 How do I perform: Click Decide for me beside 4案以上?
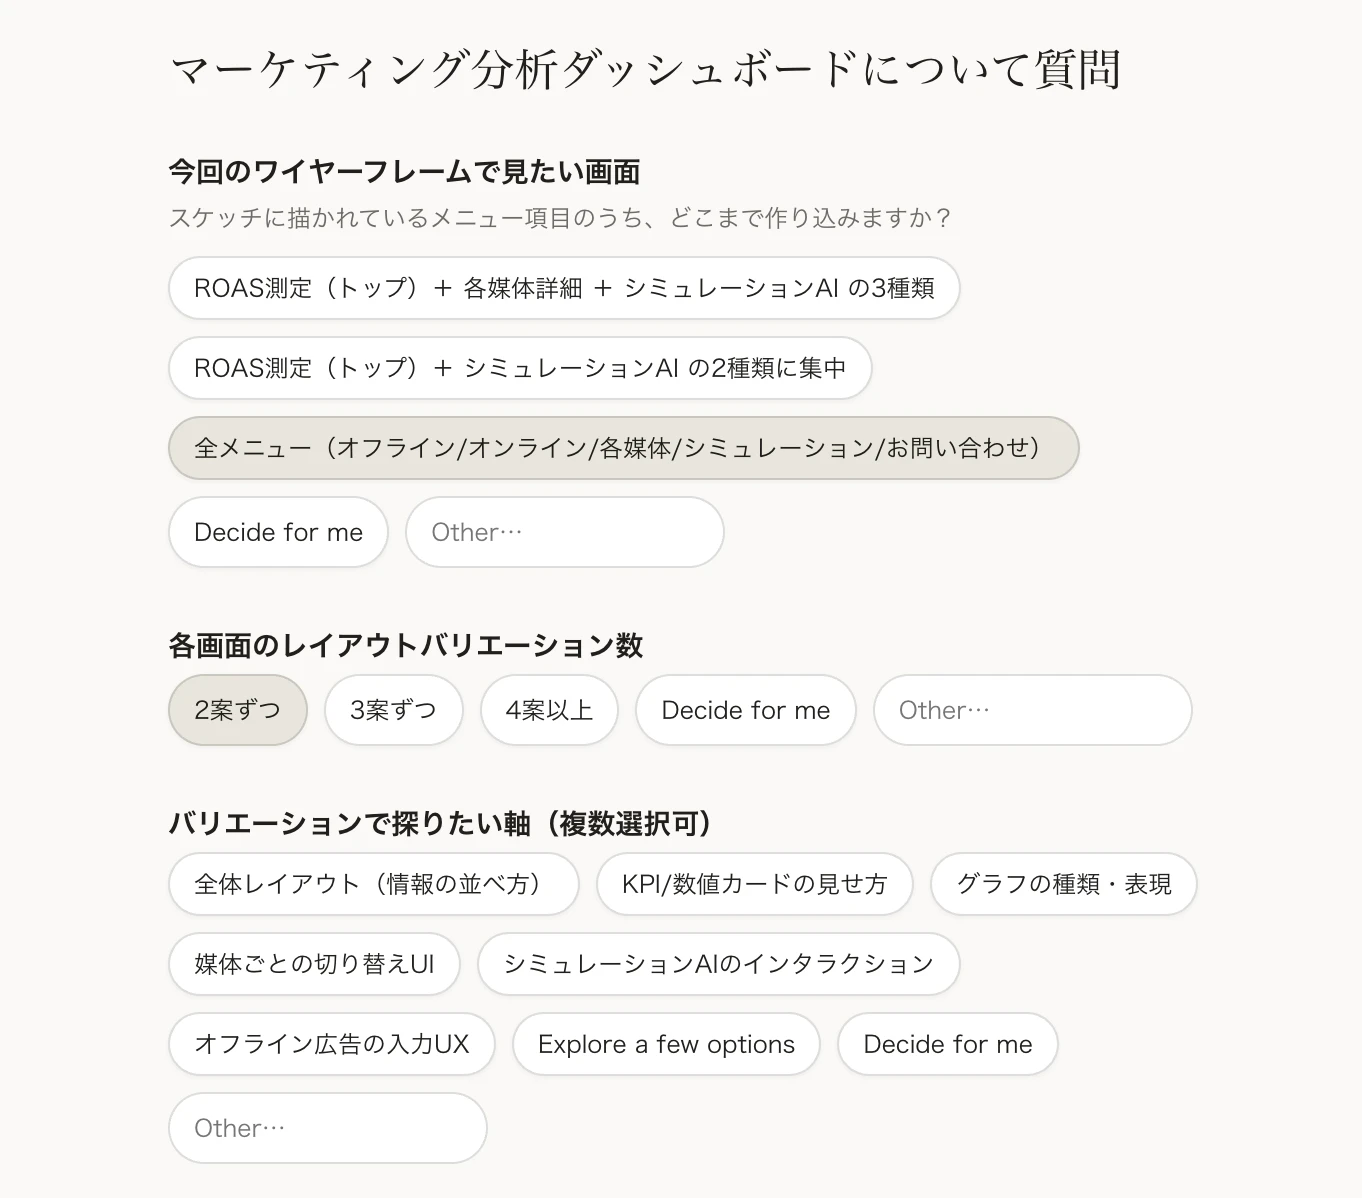coord(746,710)
